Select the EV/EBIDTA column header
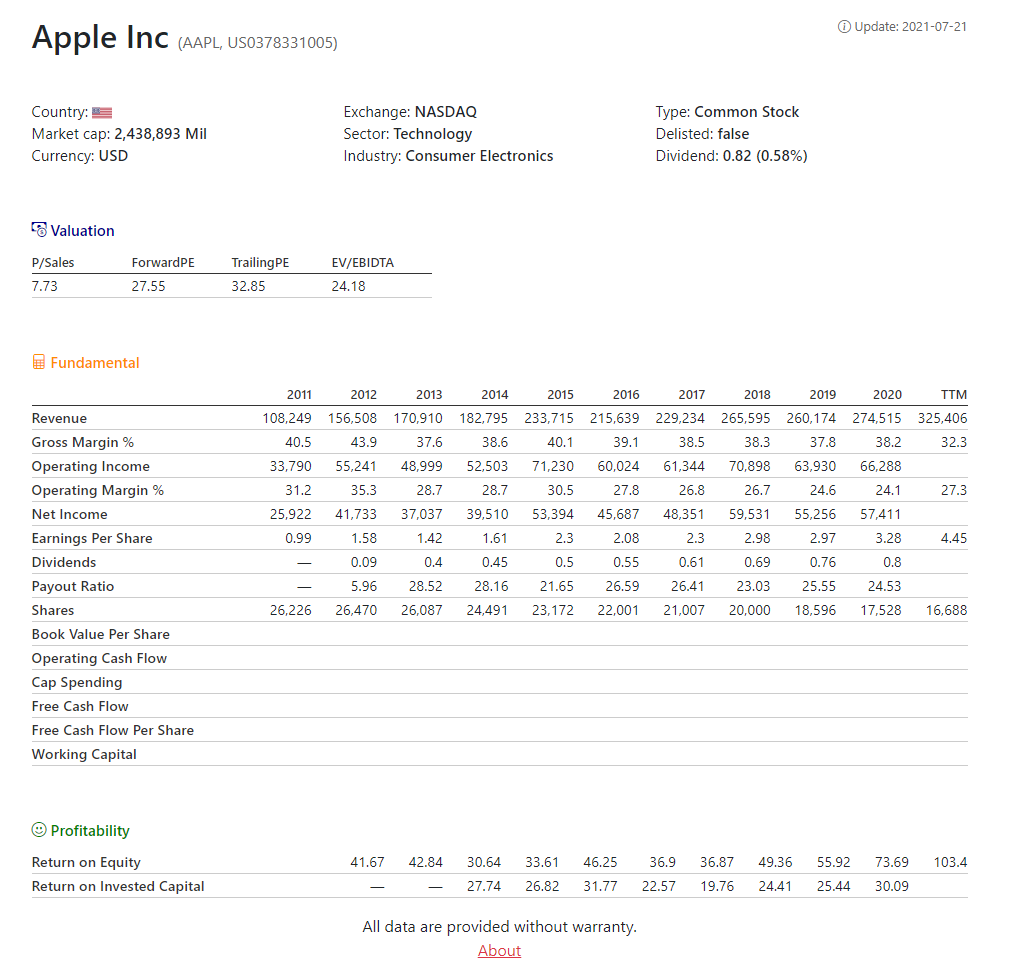 pos(362,262)
